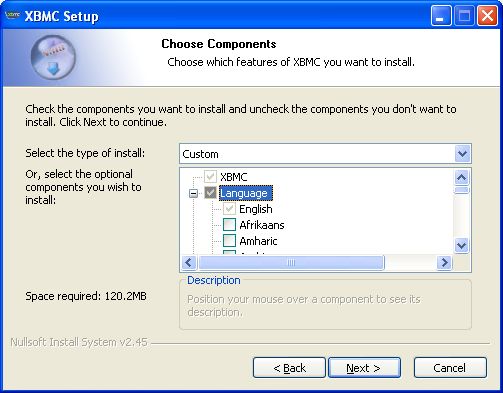Click the Back button
This screenshot has width=503, height=393.
pos(289,368)
